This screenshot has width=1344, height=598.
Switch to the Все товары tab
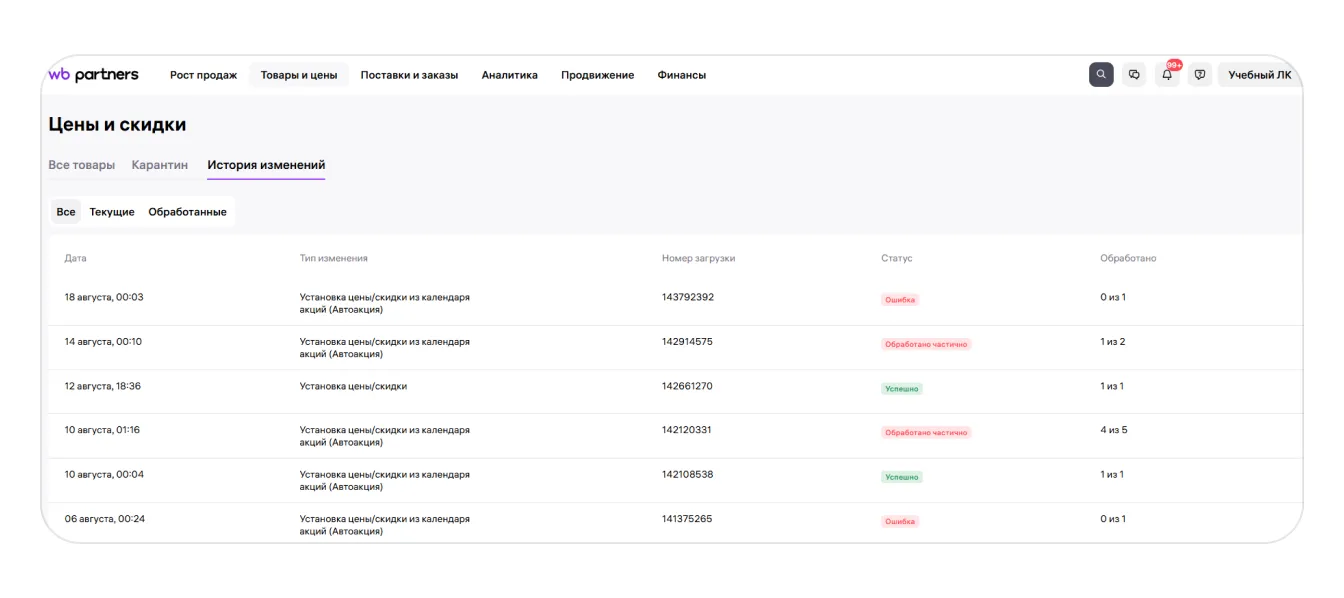81,165
